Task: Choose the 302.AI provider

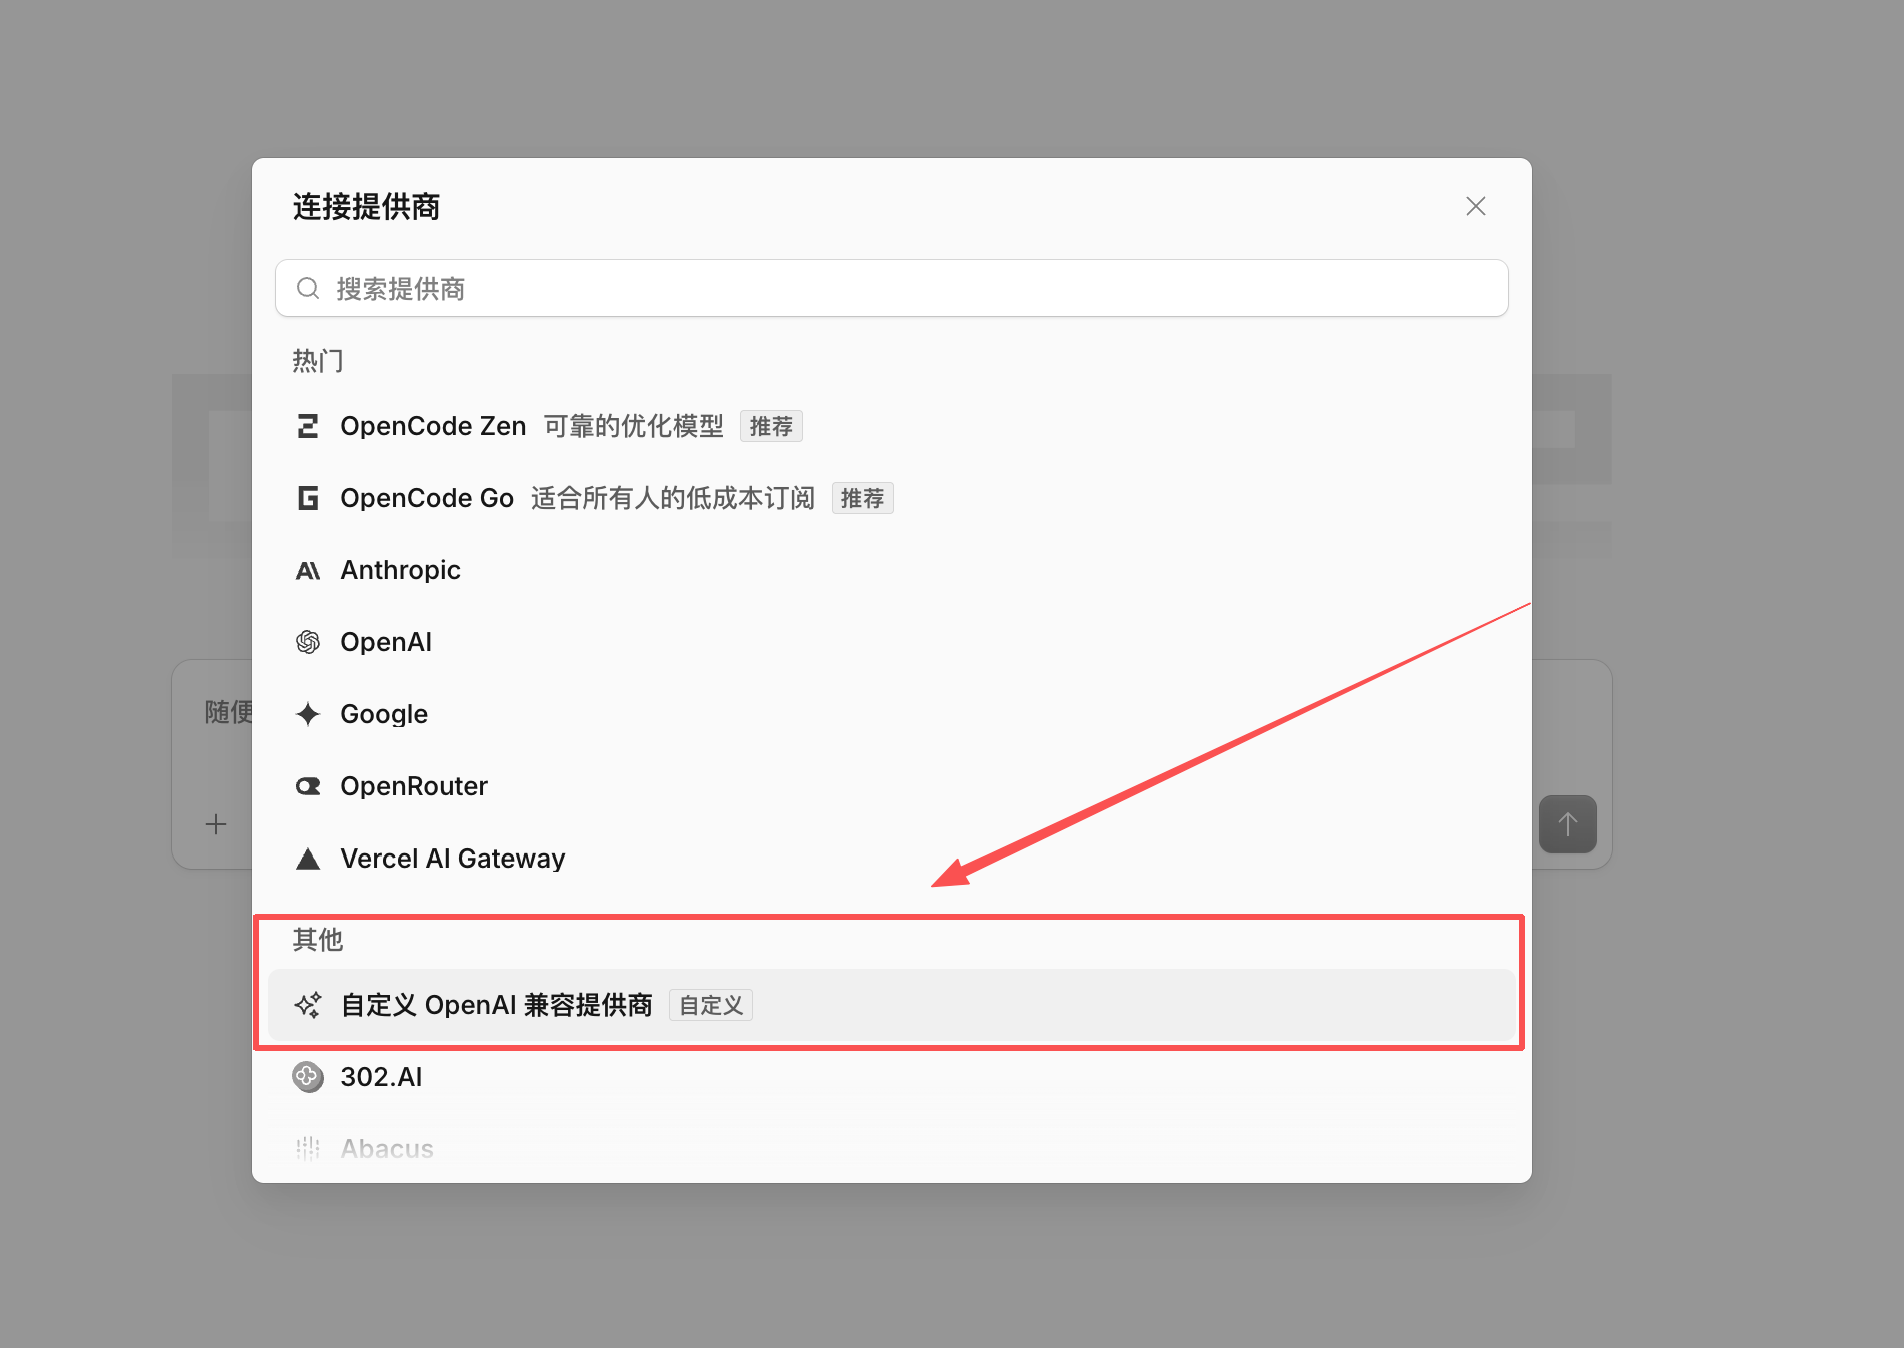Action: pyautogui.click(x=891, y=1077)
